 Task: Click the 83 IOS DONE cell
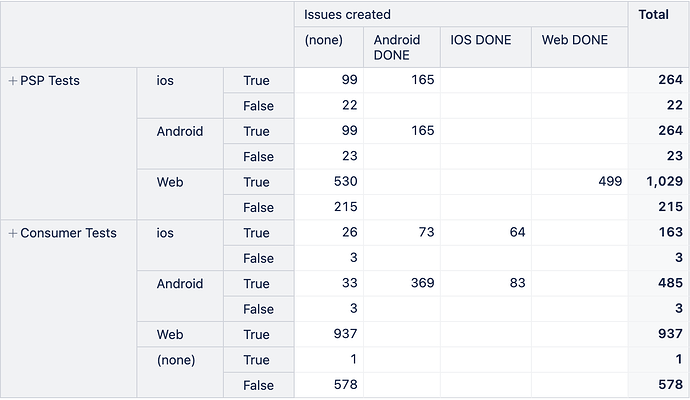coord(486,283)
